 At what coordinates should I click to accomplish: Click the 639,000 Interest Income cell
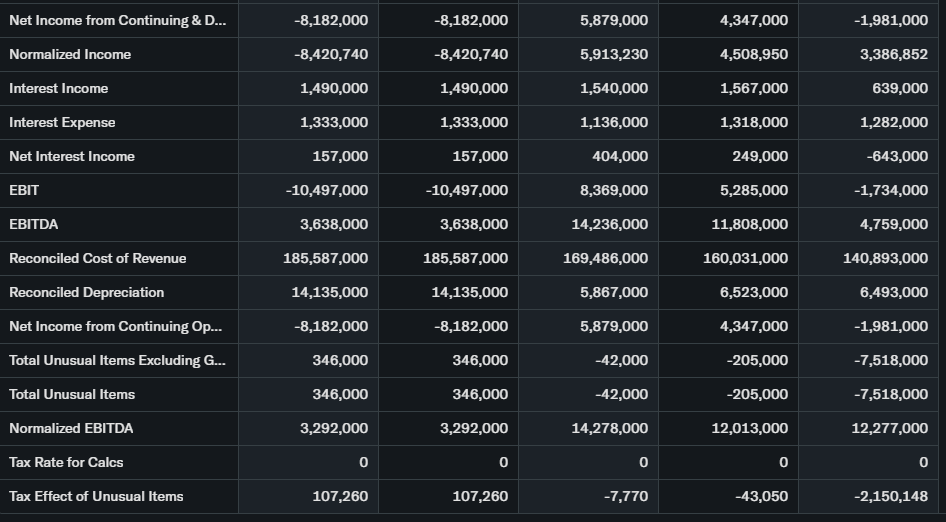900,88
